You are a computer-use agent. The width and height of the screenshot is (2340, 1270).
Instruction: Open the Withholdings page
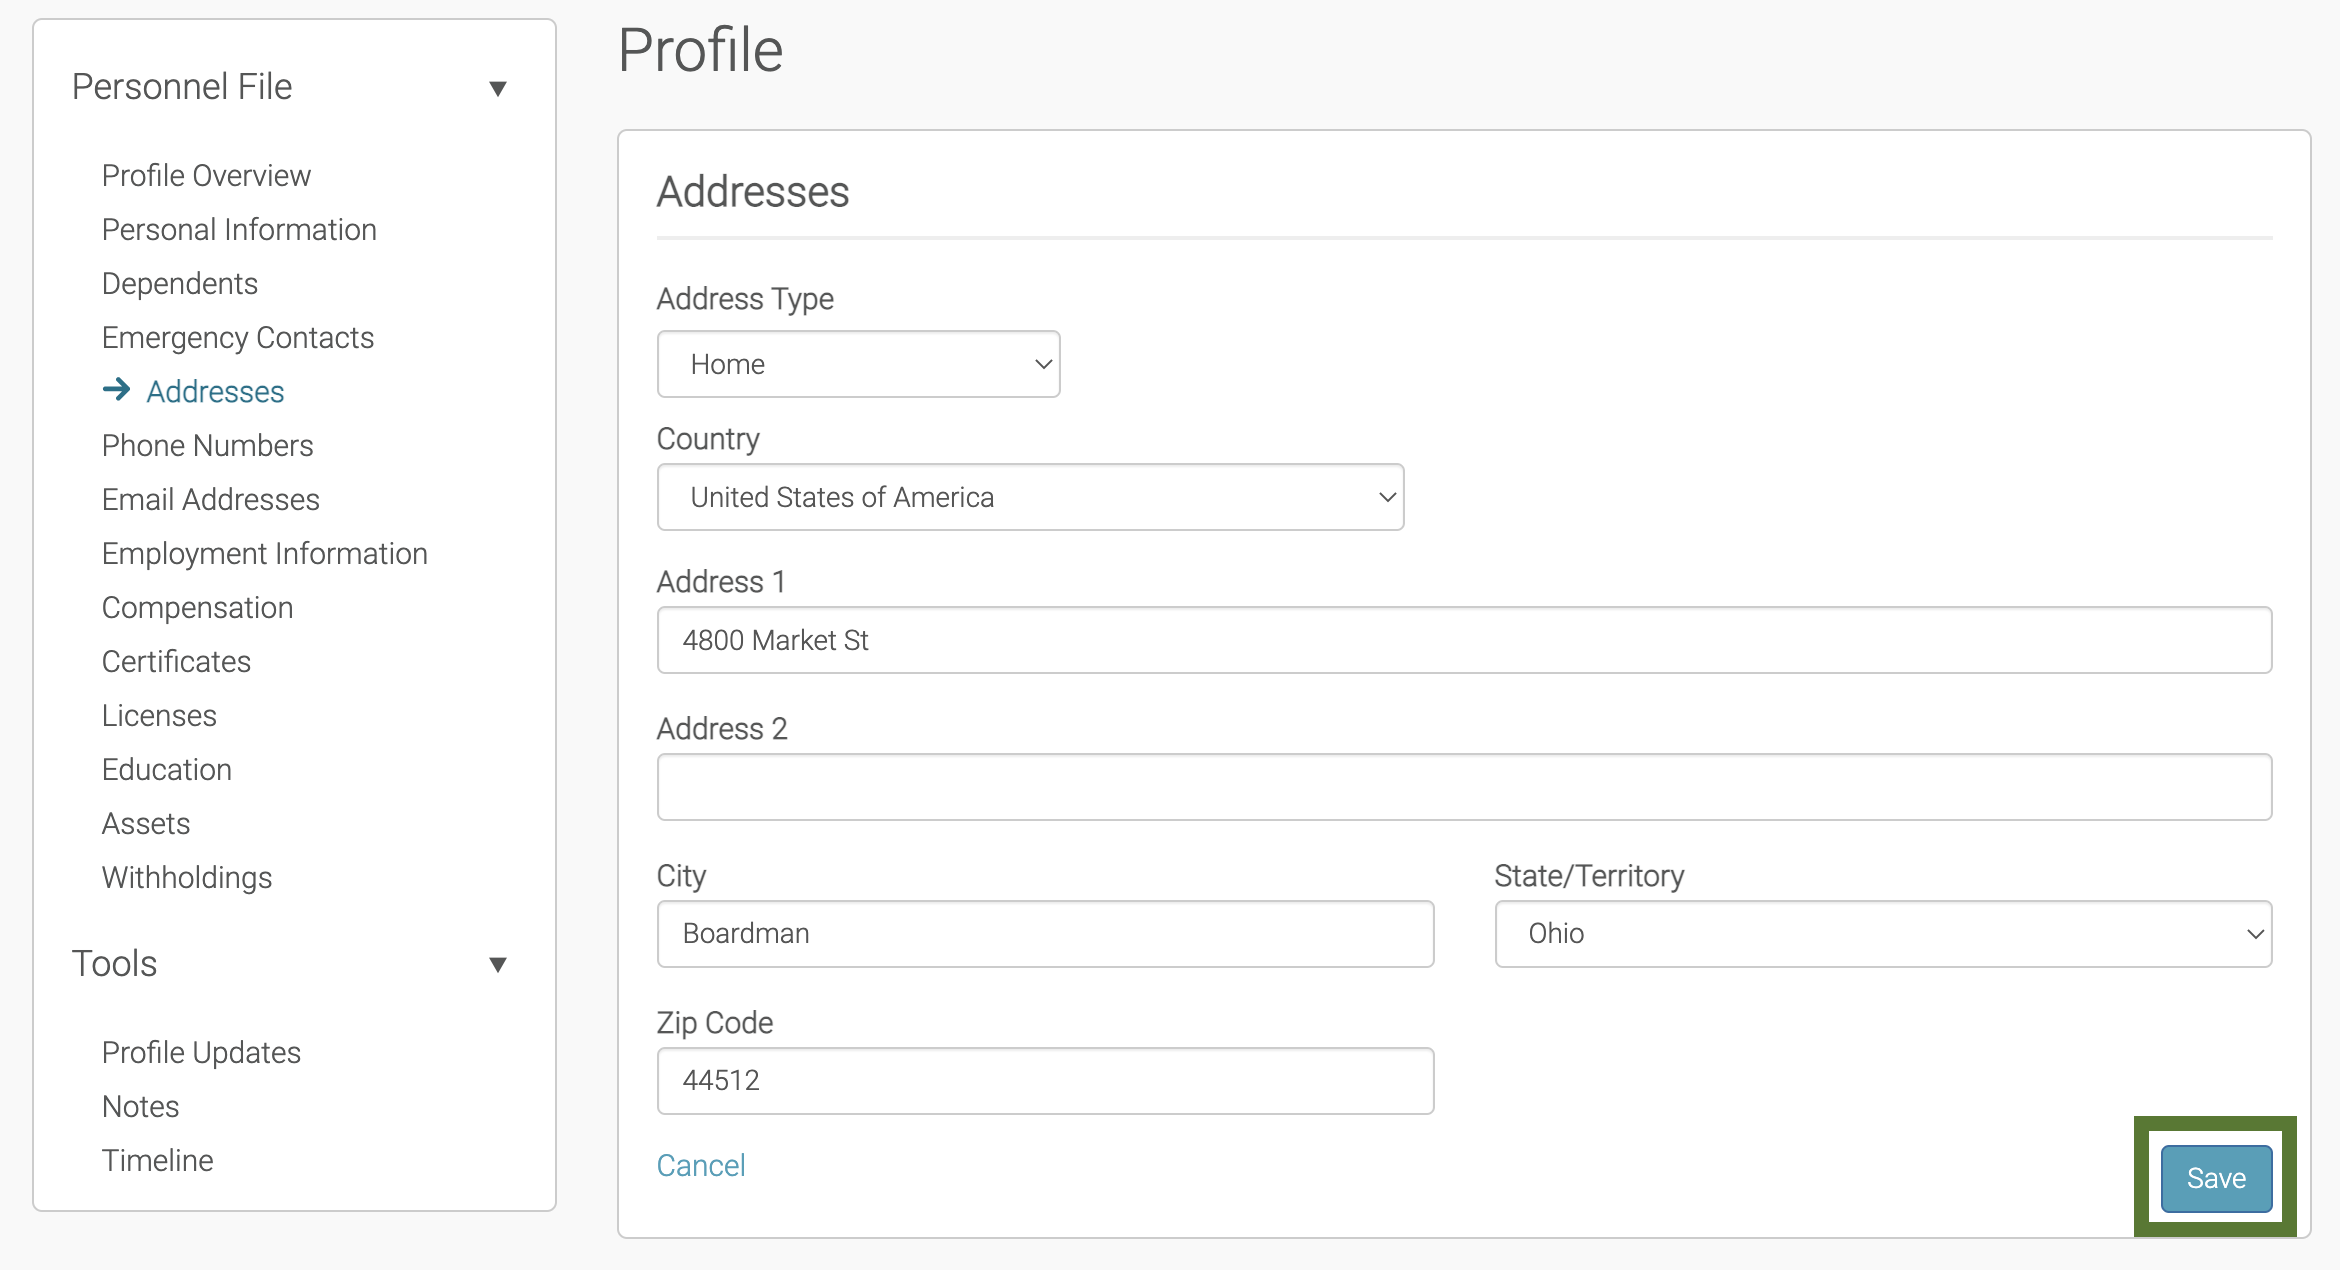point(187,877)
